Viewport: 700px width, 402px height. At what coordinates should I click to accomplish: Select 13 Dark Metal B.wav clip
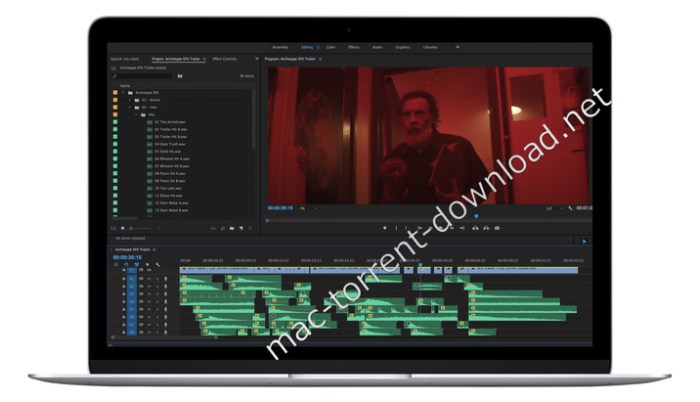coord(171,210)
